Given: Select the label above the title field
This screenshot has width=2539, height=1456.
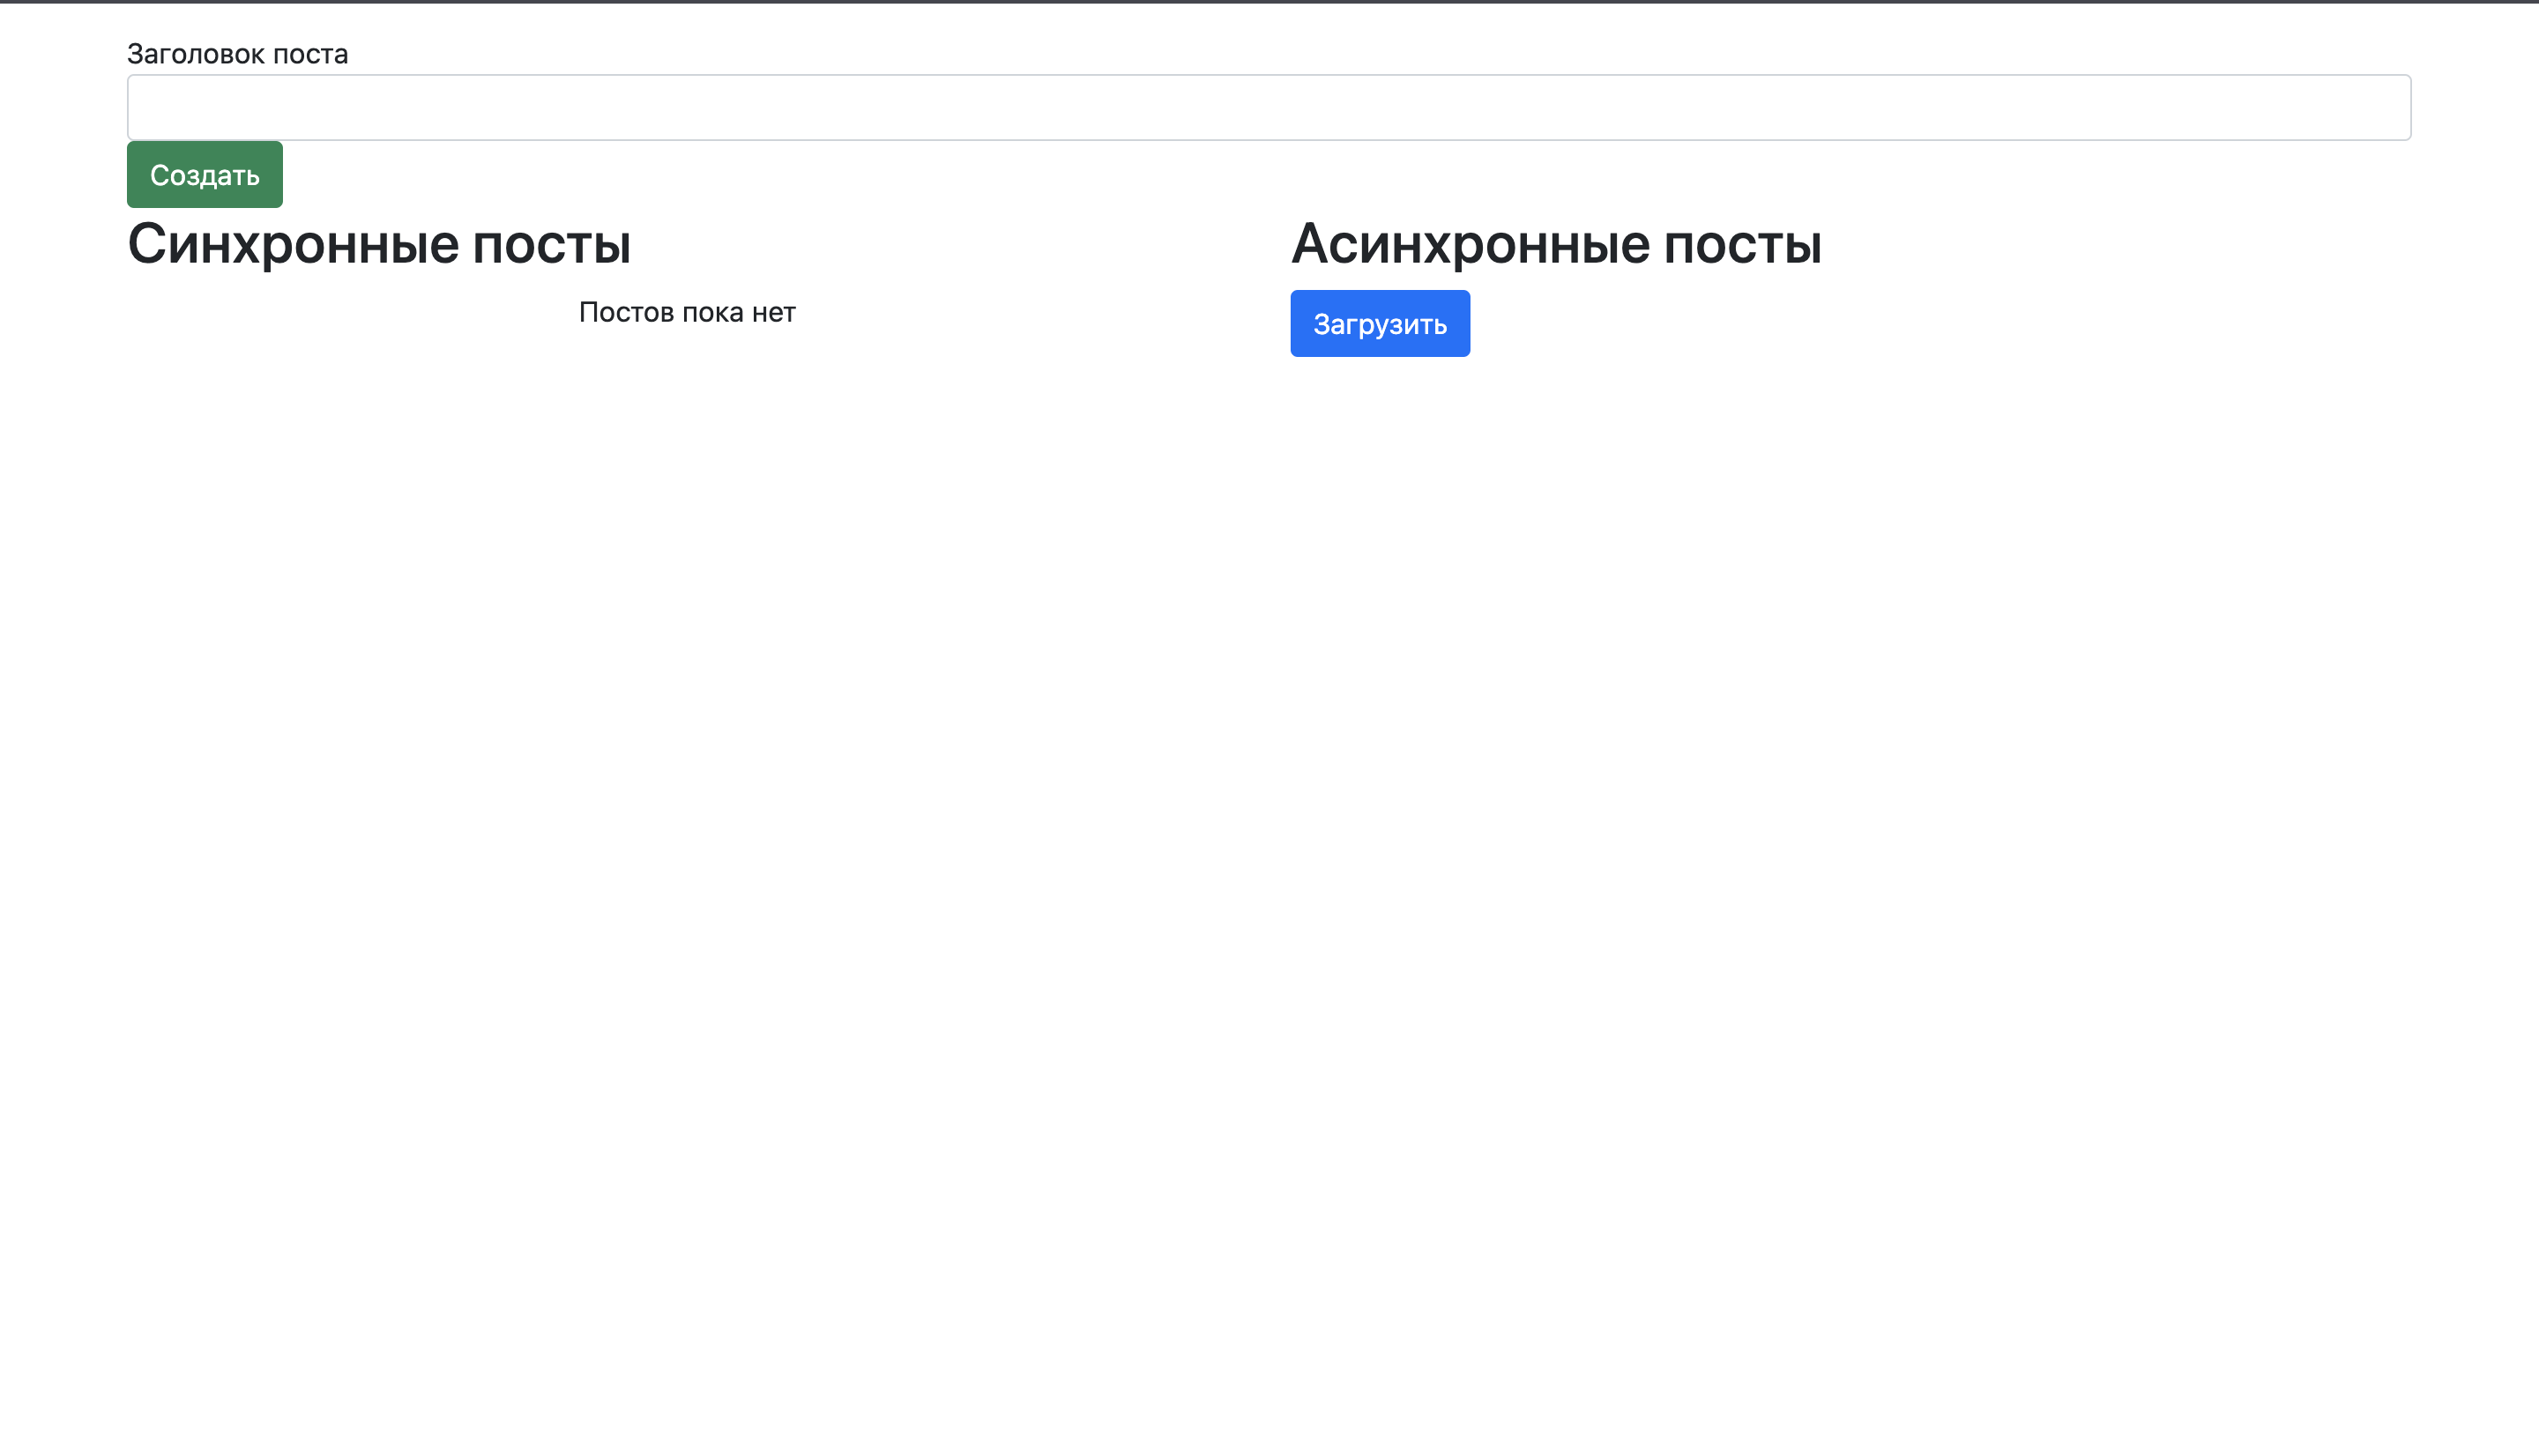Looking at the screenshot, I should [237, 54].
